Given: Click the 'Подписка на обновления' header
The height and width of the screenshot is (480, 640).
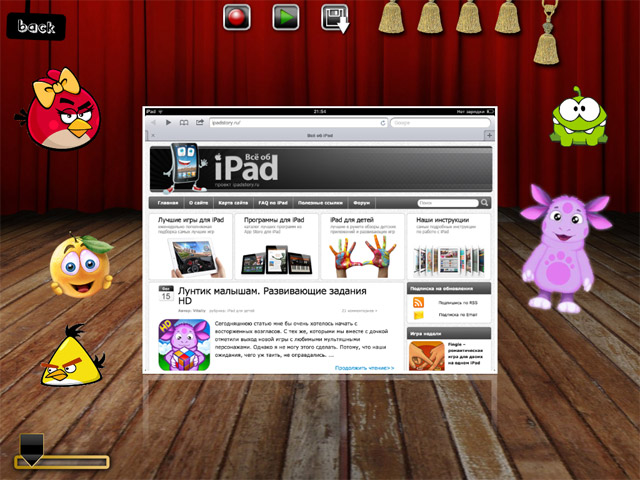Looking at the screenshot, I should tap(449, 288).
